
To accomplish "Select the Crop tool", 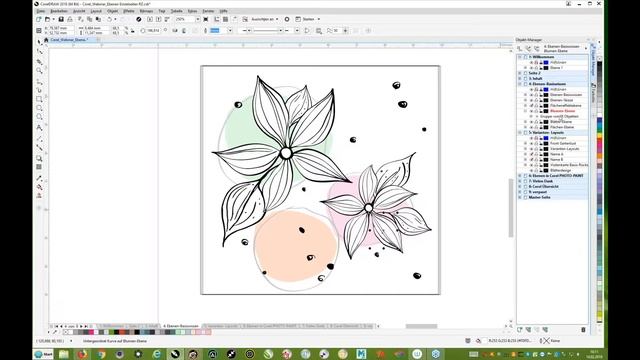I will point(39,62).
